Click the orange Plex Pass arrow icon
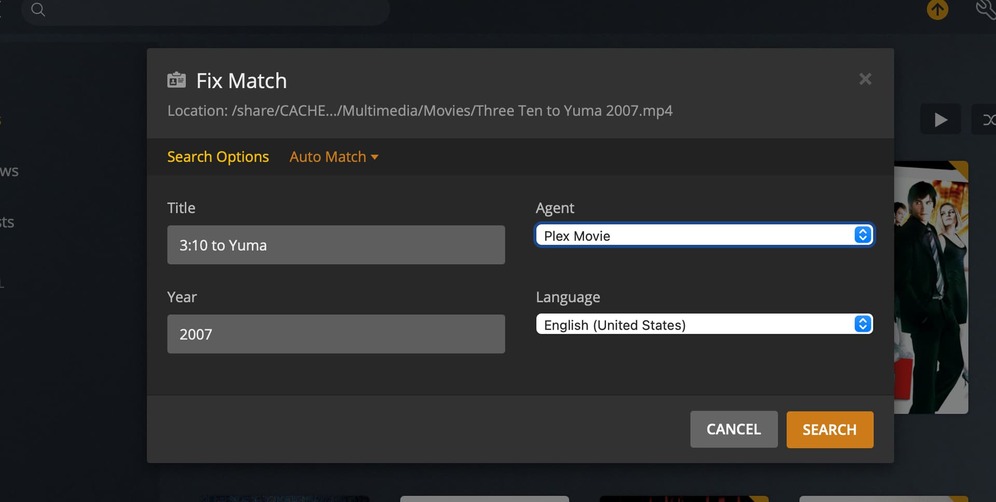Screen dimensions: 996x502 pyautogui.click(x=937, y=10)
